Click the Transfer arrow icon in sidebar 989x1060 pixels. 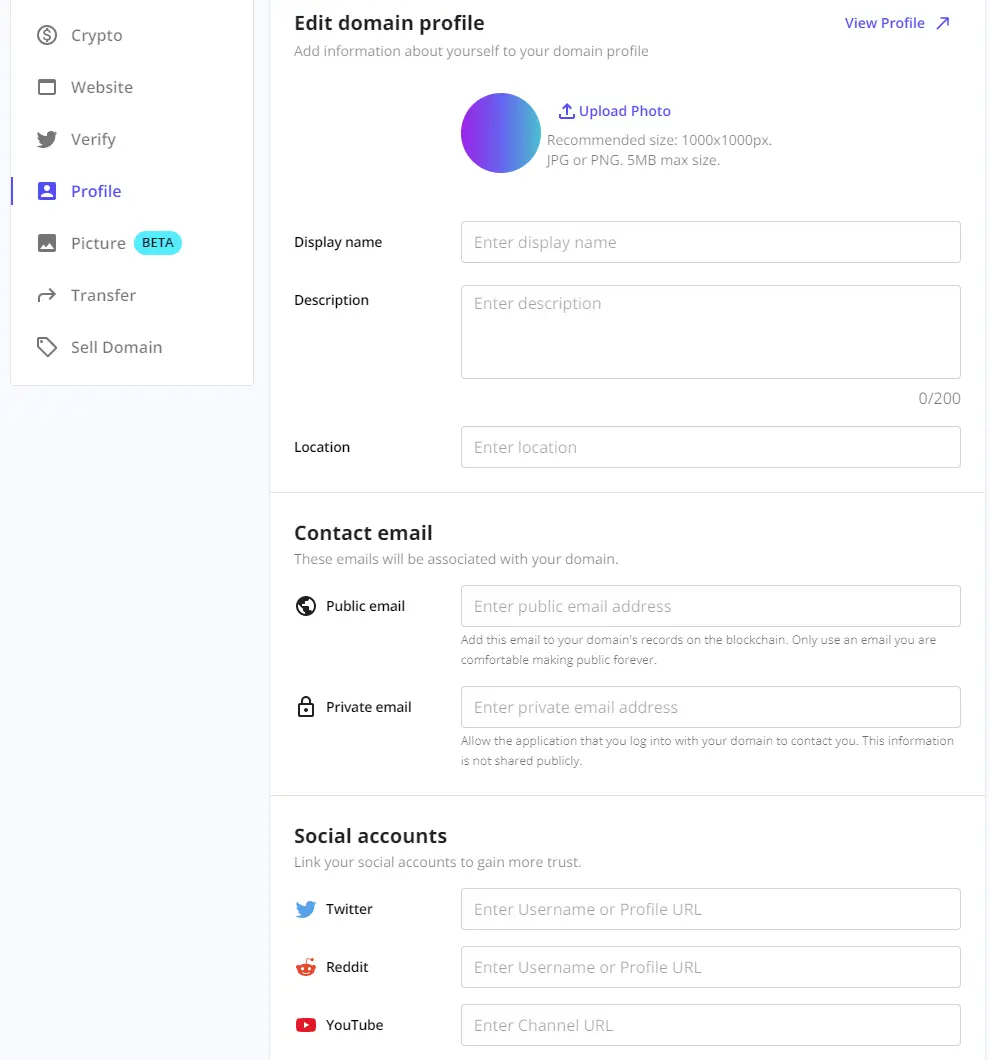tap(47, 295)
